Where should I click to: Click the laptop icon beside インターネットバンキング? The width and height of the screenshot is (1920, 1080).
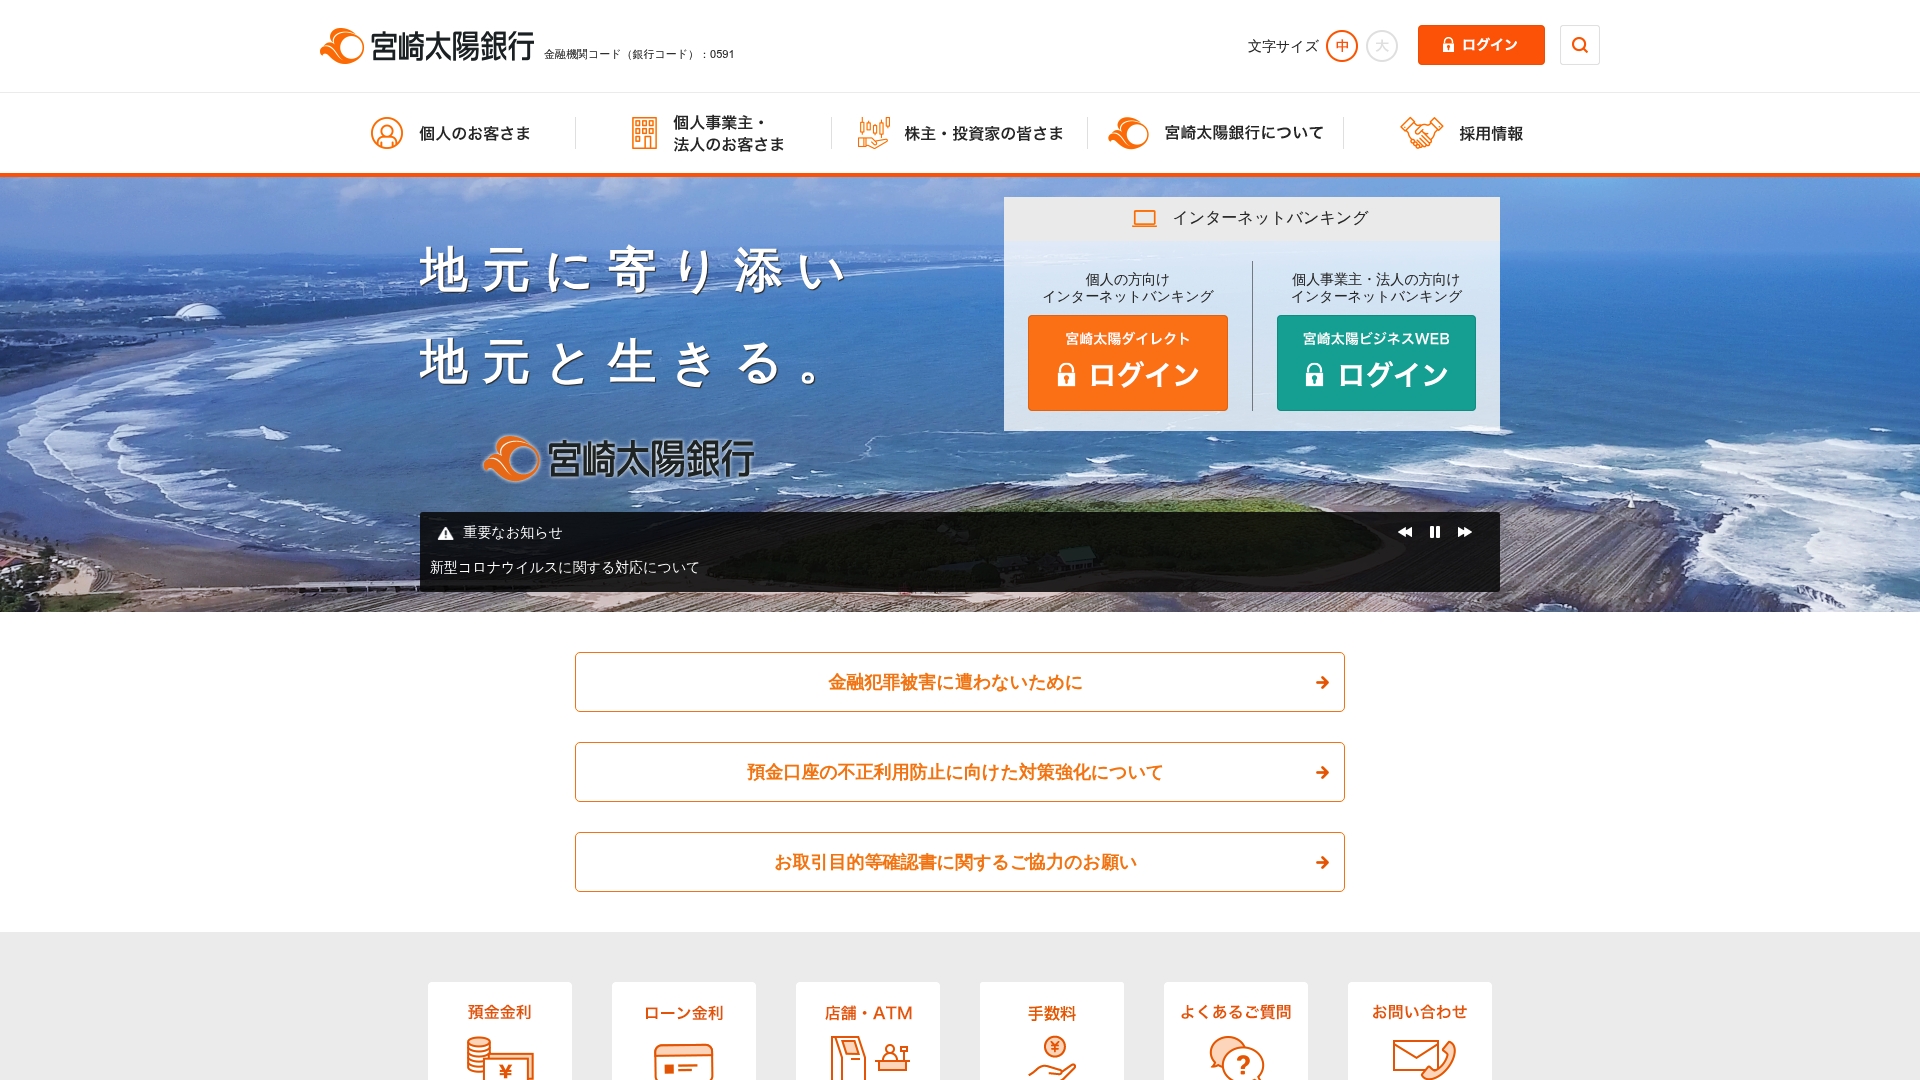point(1145,218)
